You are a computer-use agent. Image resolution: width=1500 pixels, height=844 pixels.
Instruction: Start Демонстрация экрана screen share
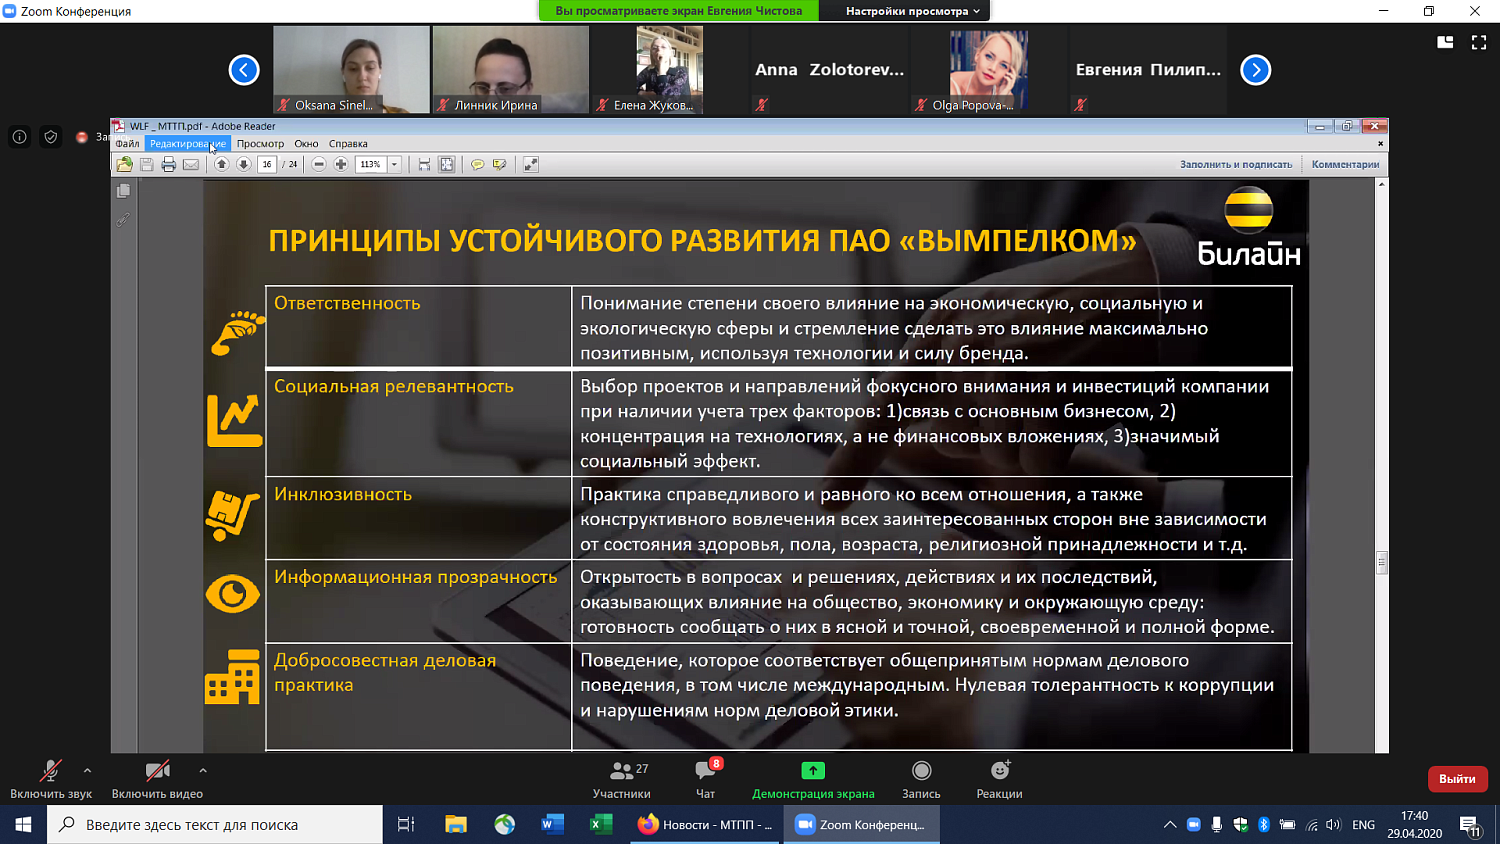pos(813,780)
